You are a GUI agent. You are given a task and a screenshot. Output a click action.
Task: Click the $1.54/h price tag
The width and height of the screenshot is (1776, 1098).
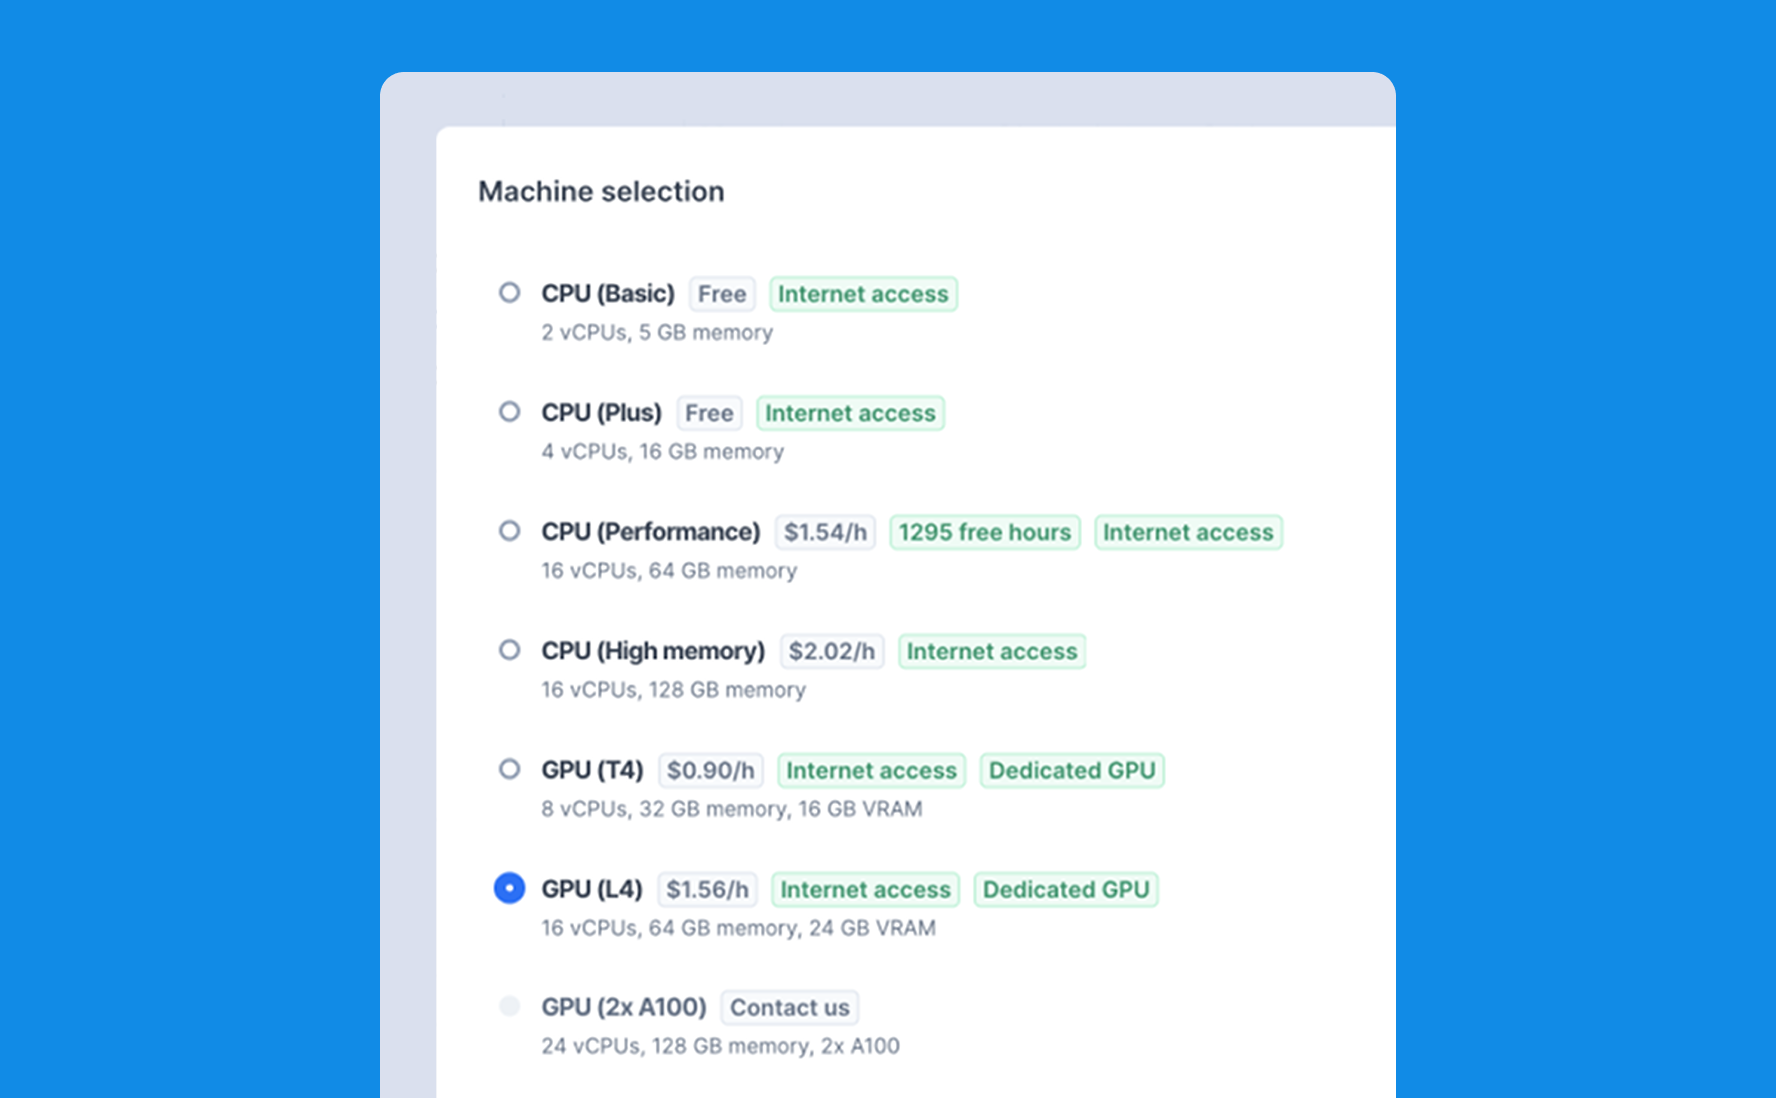click(x=826, y=532)
